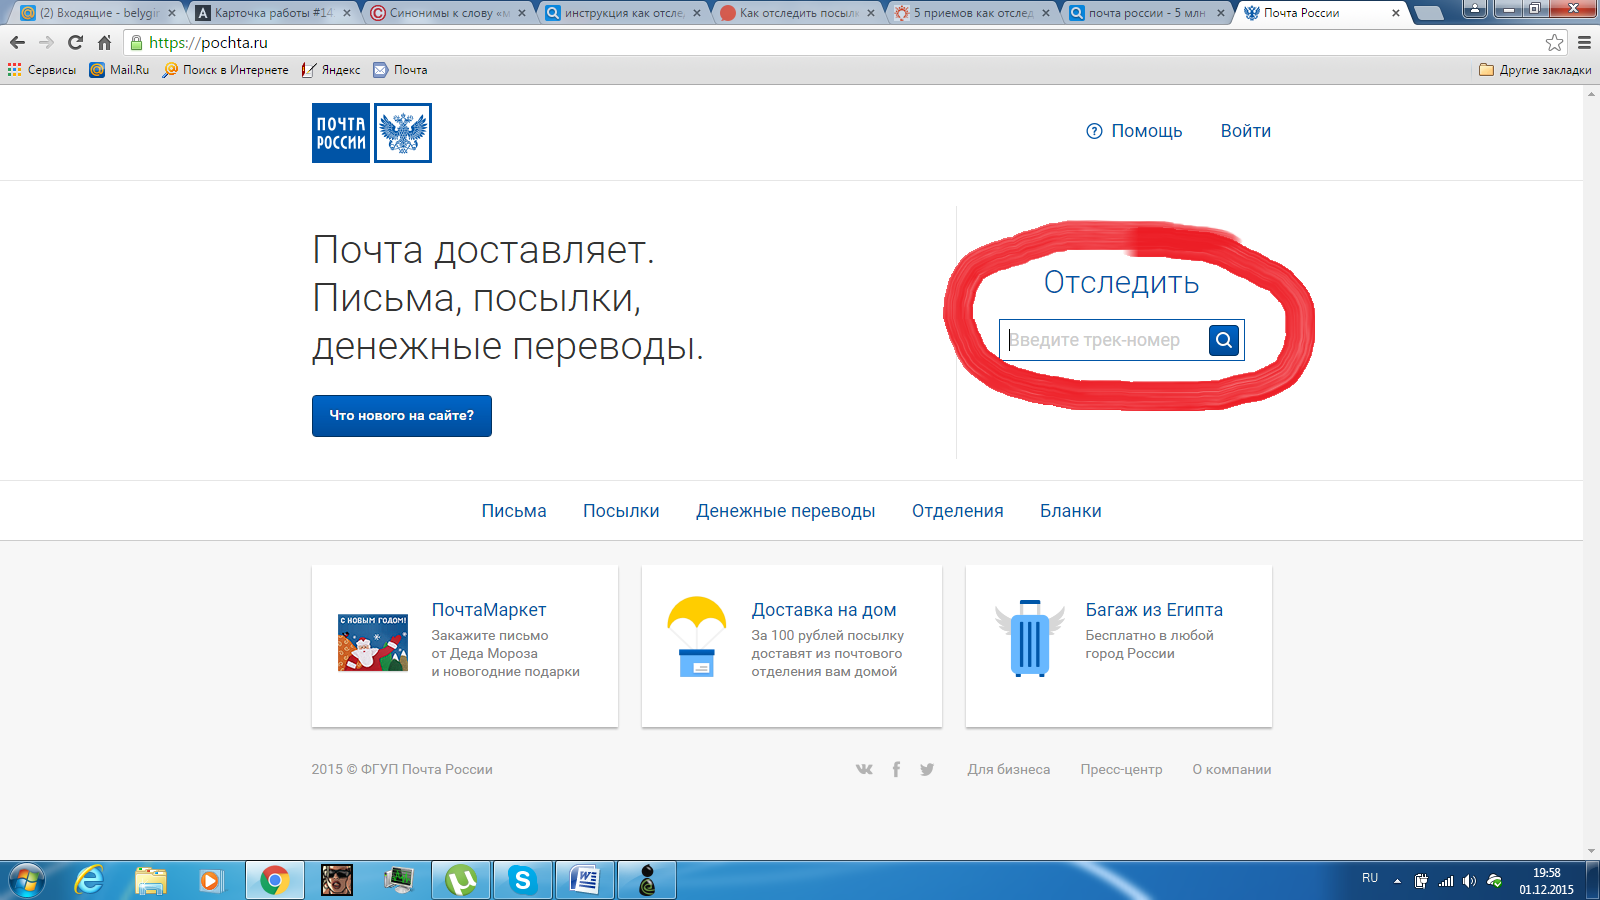Open the Twitter icon in footer
The image size is (1600, 900).
point(927,769)
